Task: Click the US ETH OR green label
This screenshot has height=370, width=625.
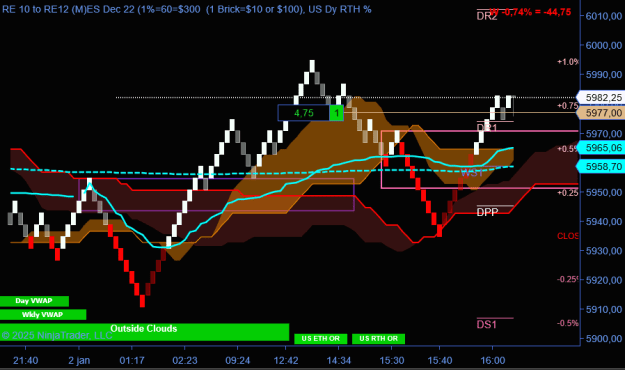Action: 320,339
